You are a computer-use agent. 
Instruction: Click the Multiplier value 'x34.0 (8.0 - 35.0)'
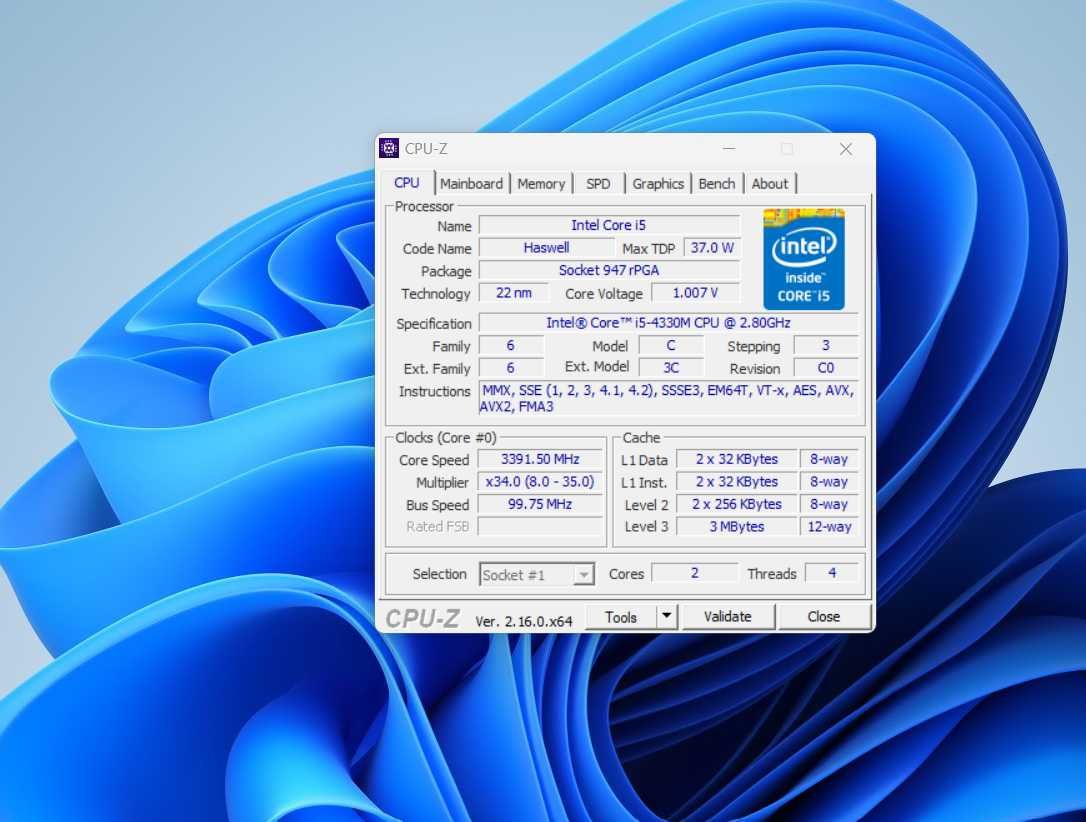click(x=540, y=482)
